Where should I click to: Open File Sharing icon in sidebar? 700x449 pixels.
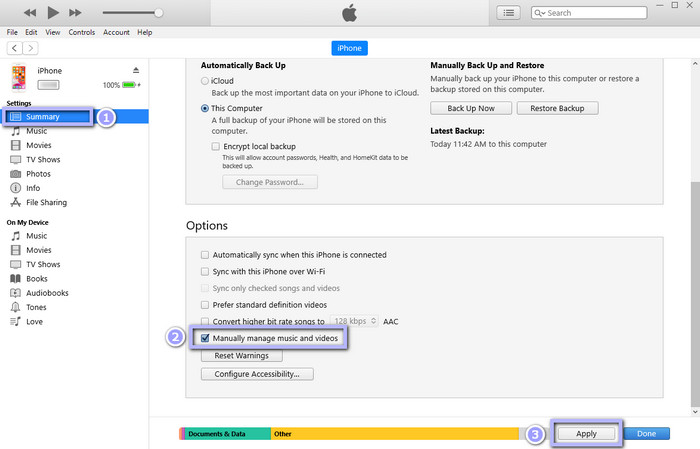(x=16, y=202)
